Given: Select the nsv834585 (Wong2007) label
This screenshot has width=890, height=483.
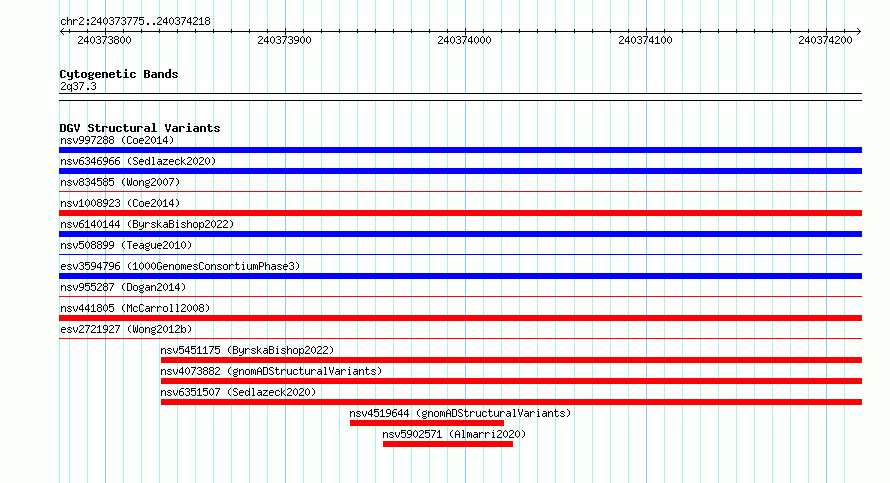Looking at the screenshot, I should tap(120, 182).
